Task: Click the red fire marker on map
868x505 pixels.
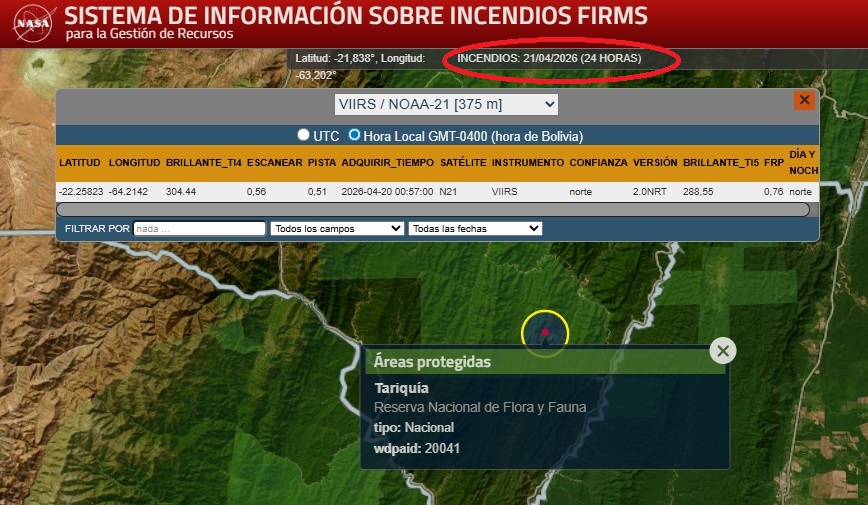Action: tap(545, 331)
